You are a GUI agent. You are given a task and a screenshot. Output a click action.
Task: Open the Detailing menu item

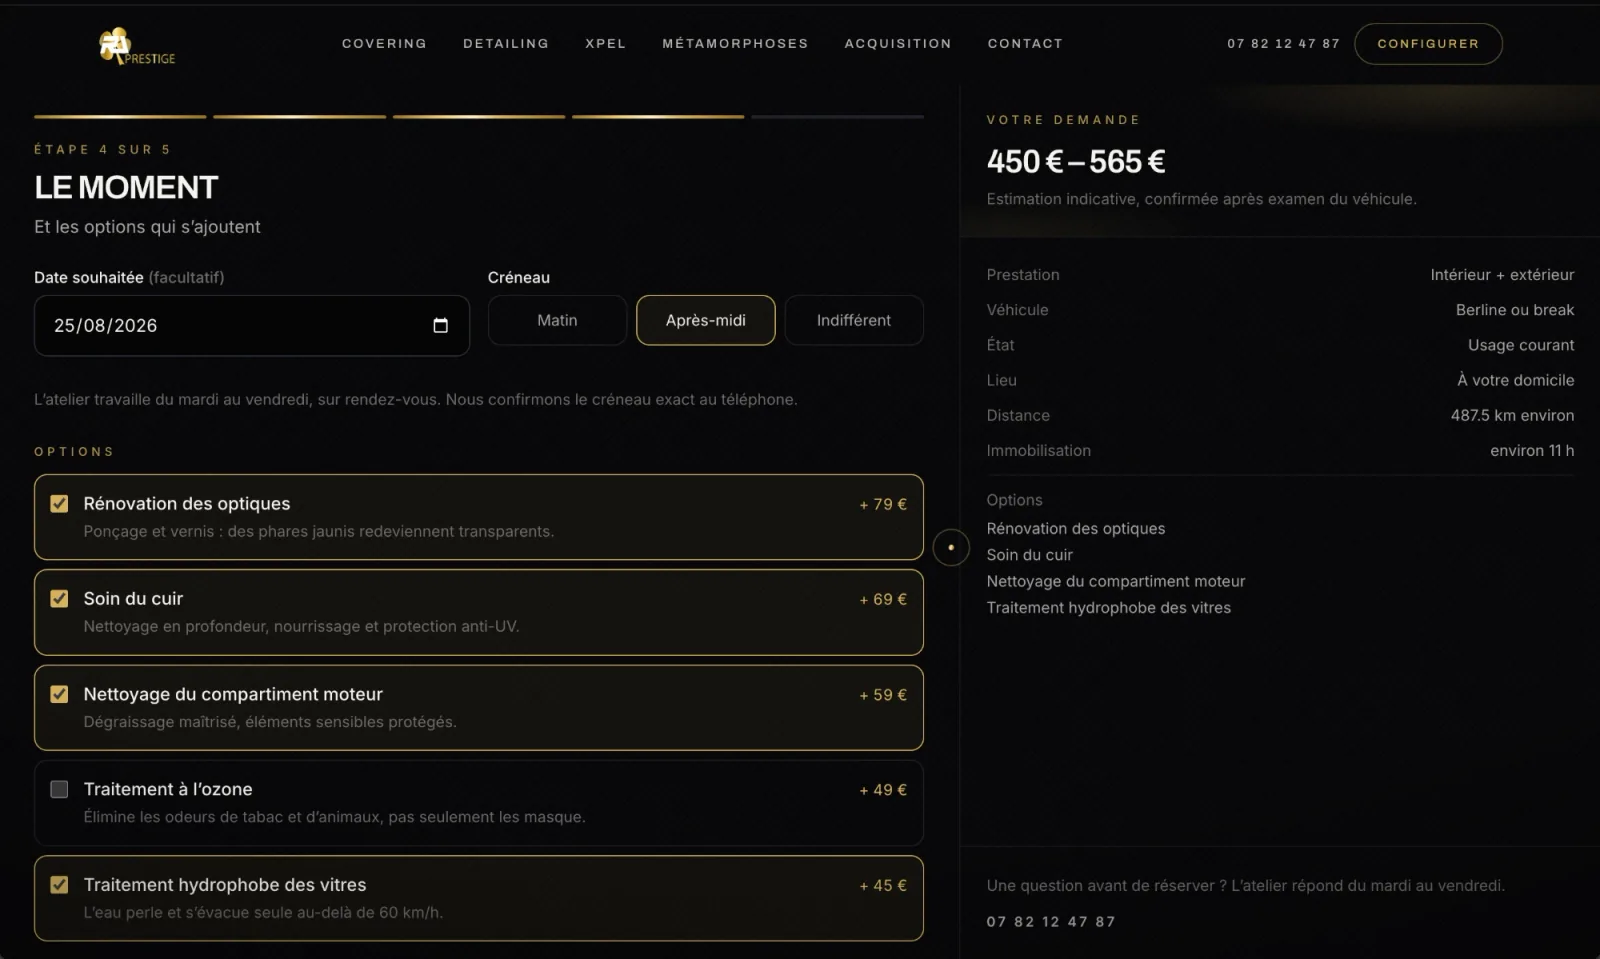[x=506, y=44]
